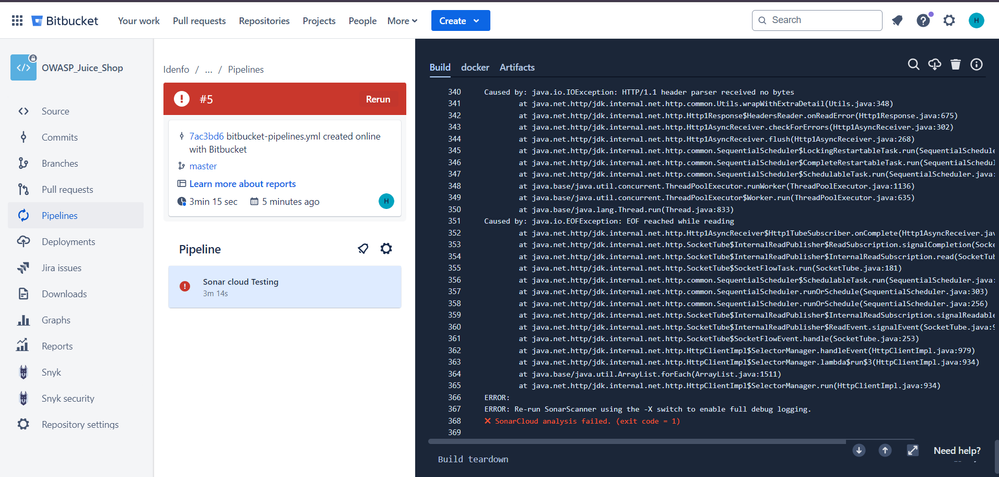This screenshot has height=477, width=999.
Task: Switch to the Build tab
Action: click(x=440, y=68)
